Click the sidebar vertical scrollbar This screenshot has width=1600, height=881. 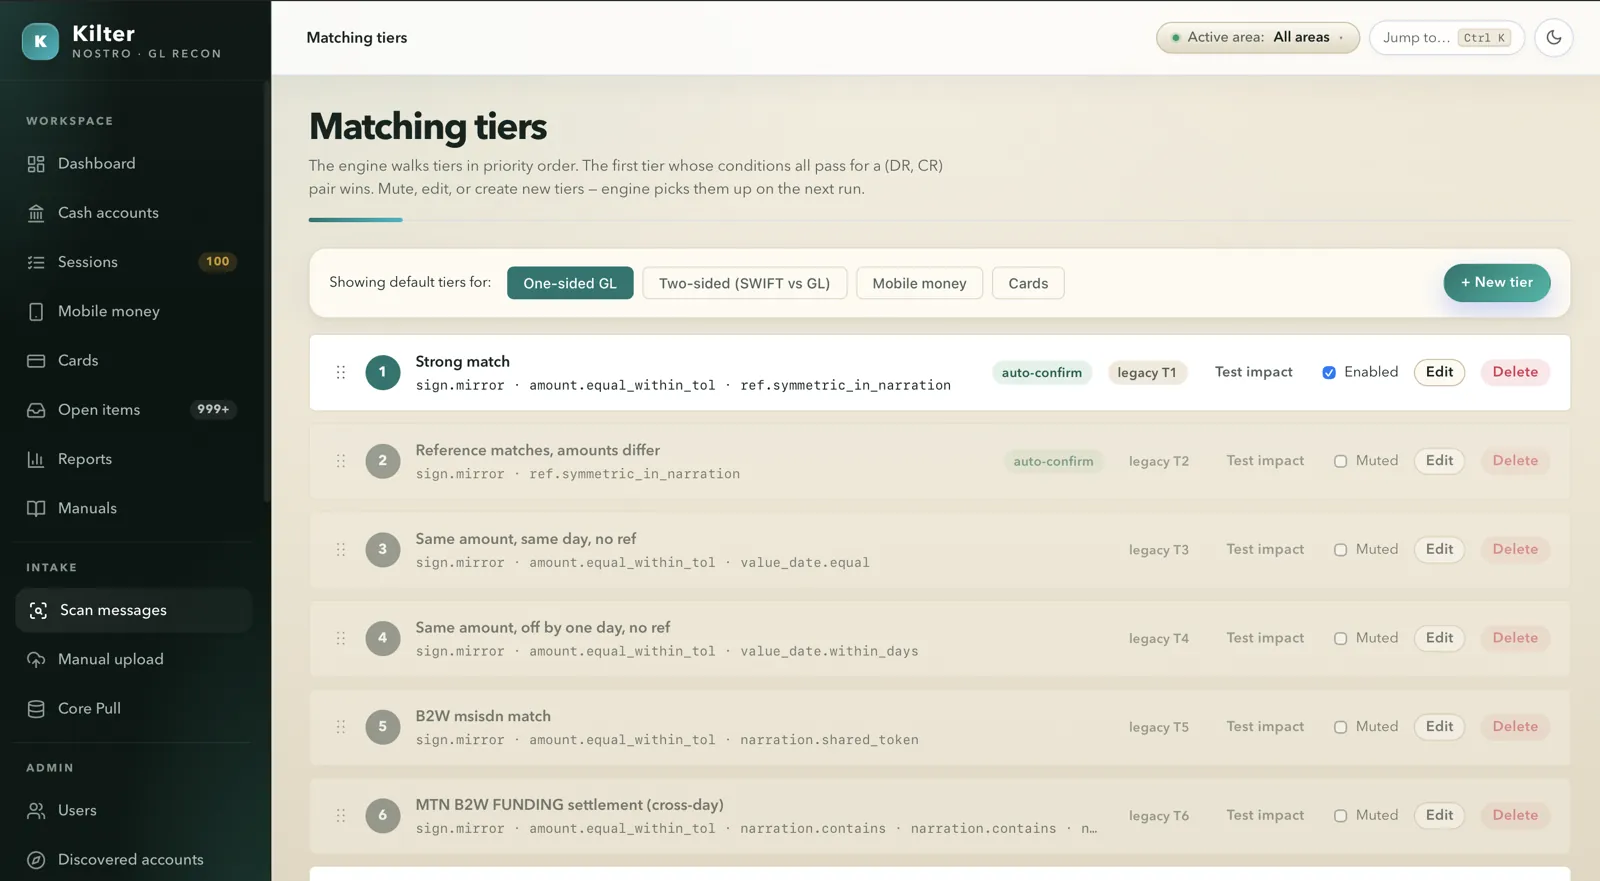pos(266,290)
